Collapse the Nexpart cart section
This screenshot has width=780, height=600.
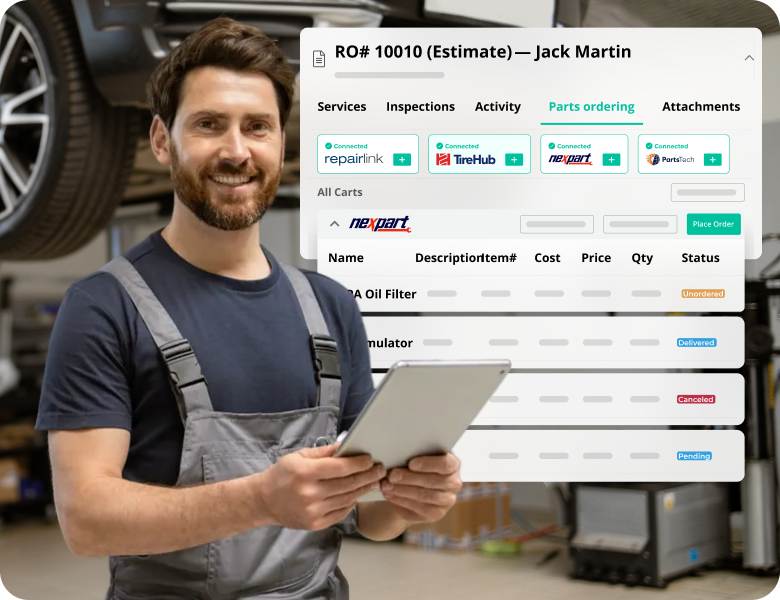coord(334,224)
